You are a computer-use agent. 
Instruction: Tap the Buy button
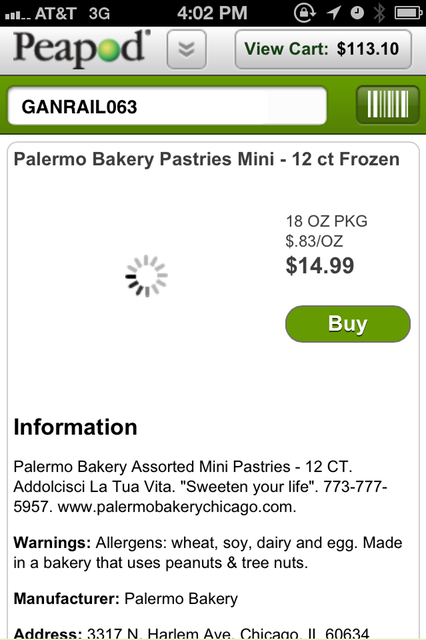(x=348, y=324)
